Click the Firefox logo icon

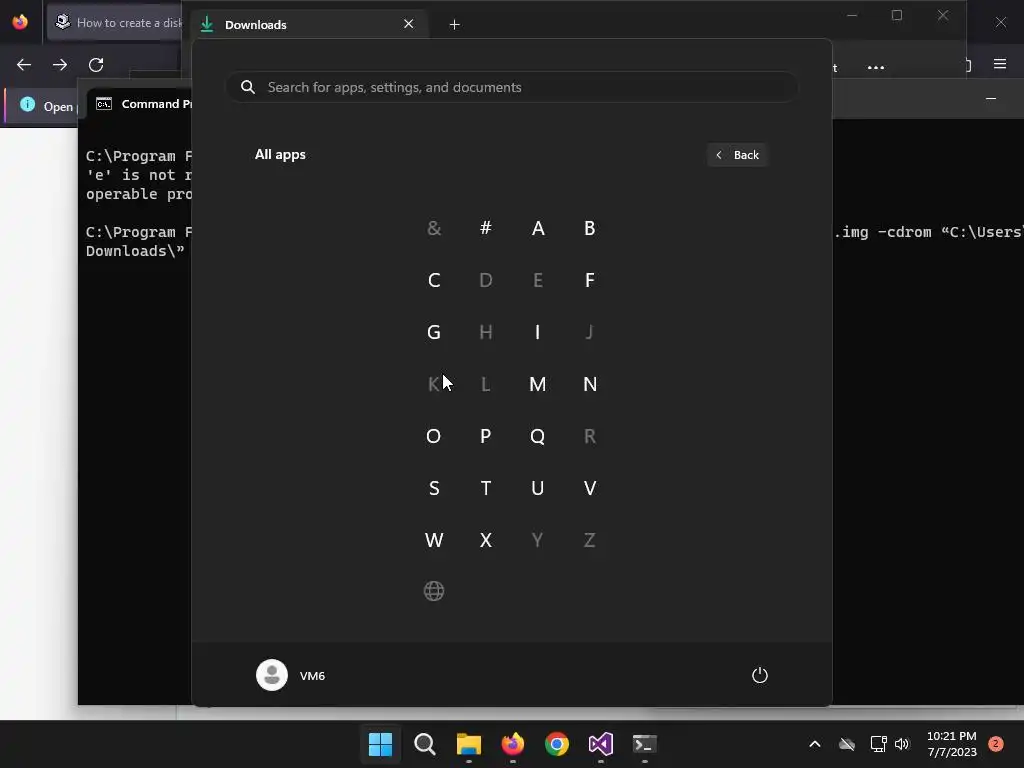[20, 22]
